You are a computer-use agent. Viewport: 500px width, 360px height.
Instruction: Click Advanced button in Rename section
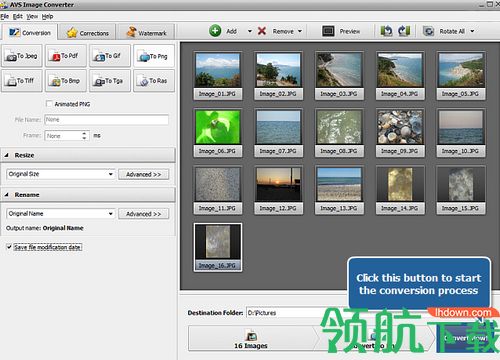[143, 214]
